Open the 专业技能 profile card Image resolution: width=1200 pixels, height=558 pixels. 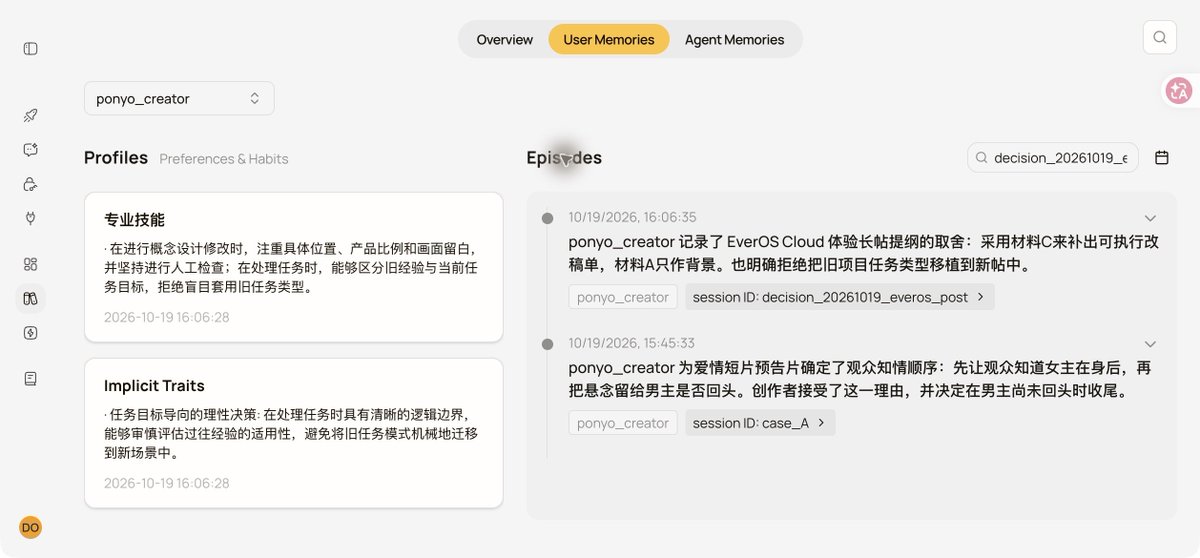[294, 267]
